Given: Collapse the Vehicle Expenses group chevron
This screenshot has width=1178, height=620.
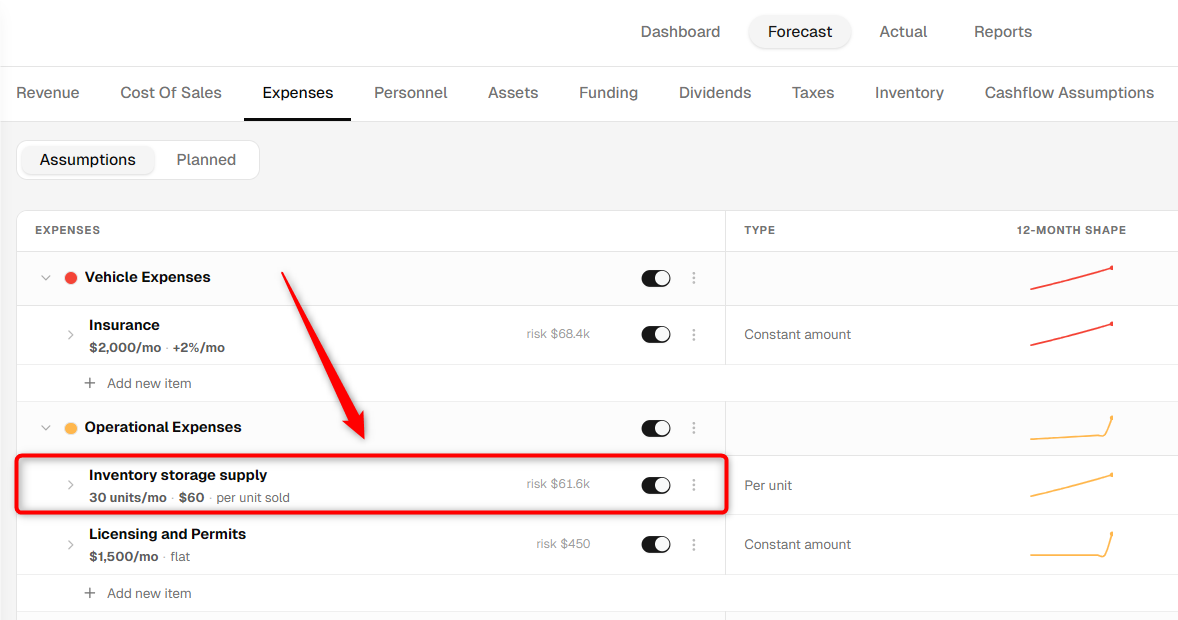Looking at the screenshot, I should pos(46,278).
